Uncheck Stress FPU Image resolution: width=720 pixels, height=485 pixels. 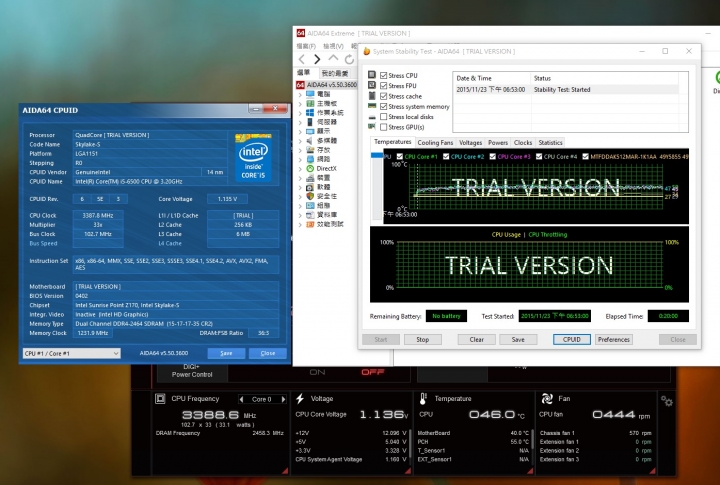coord(383,85)
